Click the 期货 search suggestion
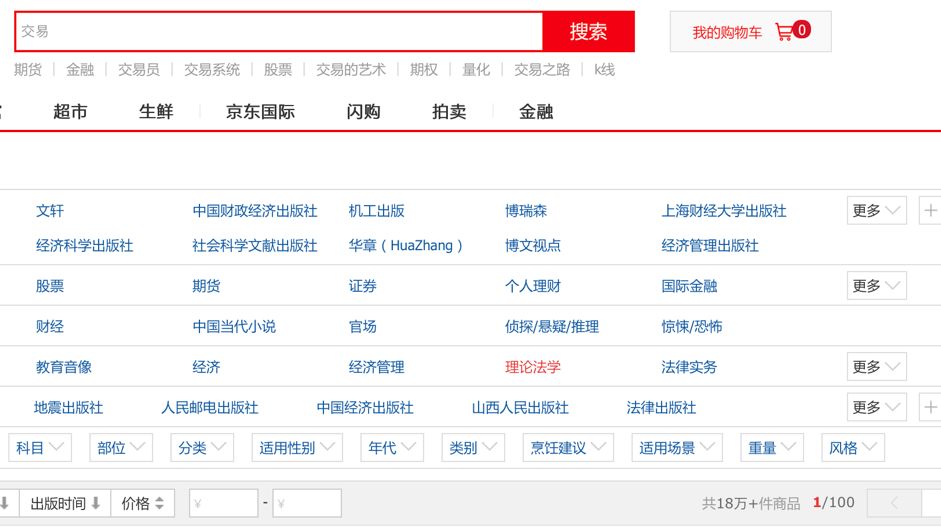 pyautogui.click(x=28, y=70)
